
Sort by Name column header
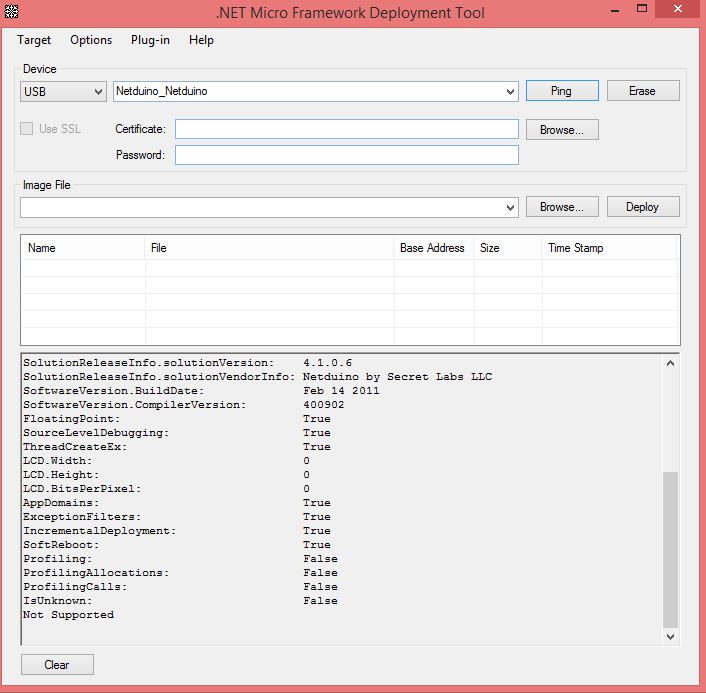tap(83, 248)
